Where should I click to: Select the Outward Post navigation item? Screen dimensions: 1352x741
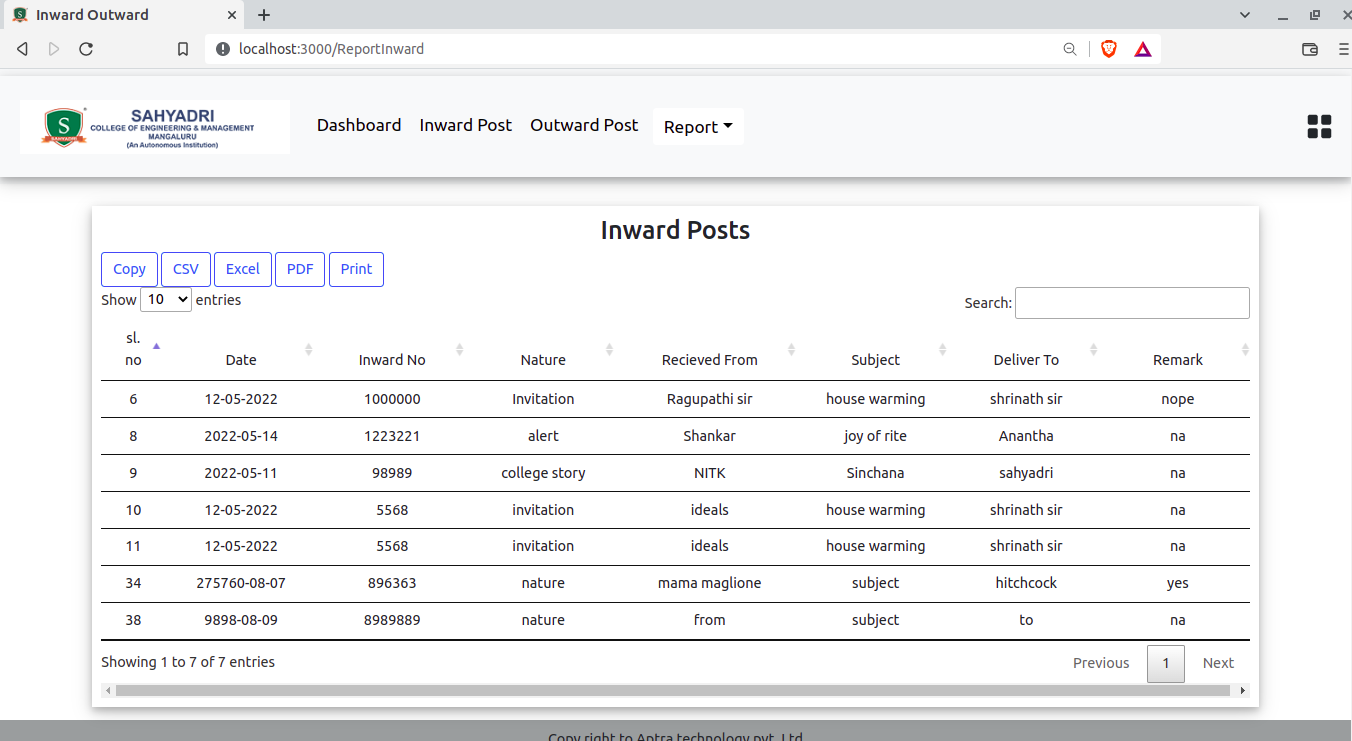pos(584,125)
